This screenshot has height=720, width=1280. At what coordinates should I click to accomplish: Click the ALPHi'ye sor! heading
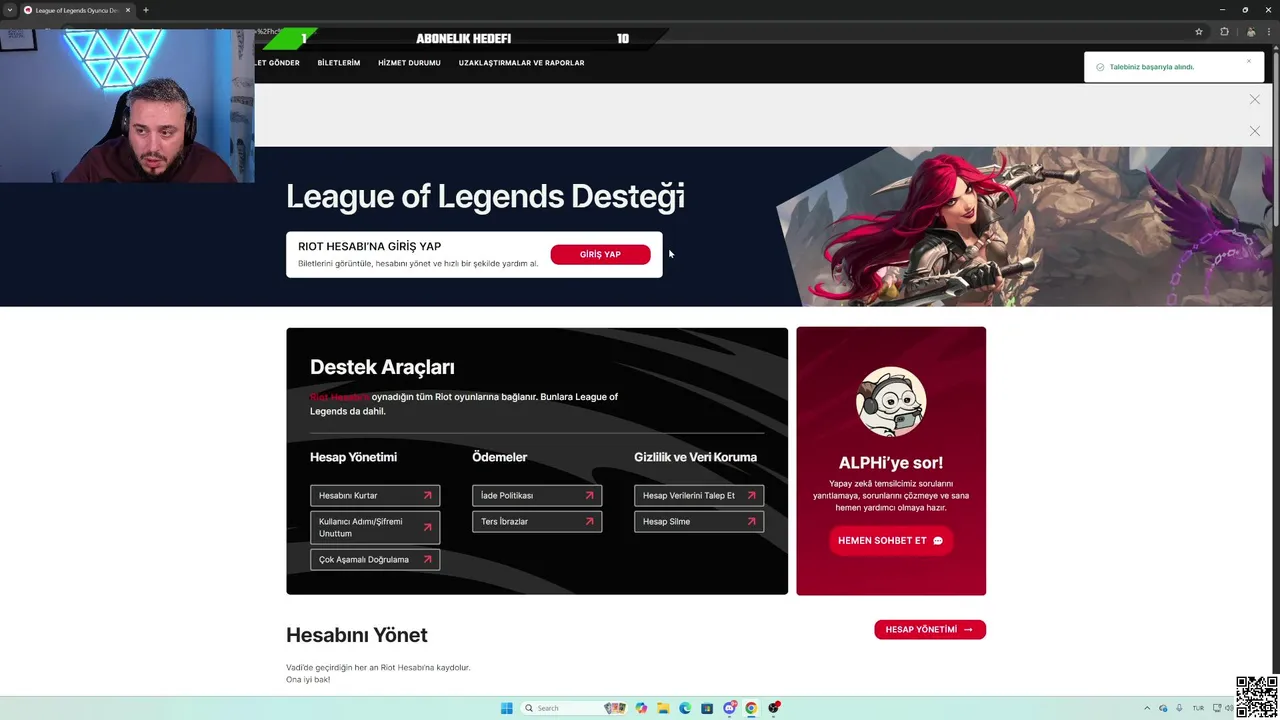click(x=891, y=463)
